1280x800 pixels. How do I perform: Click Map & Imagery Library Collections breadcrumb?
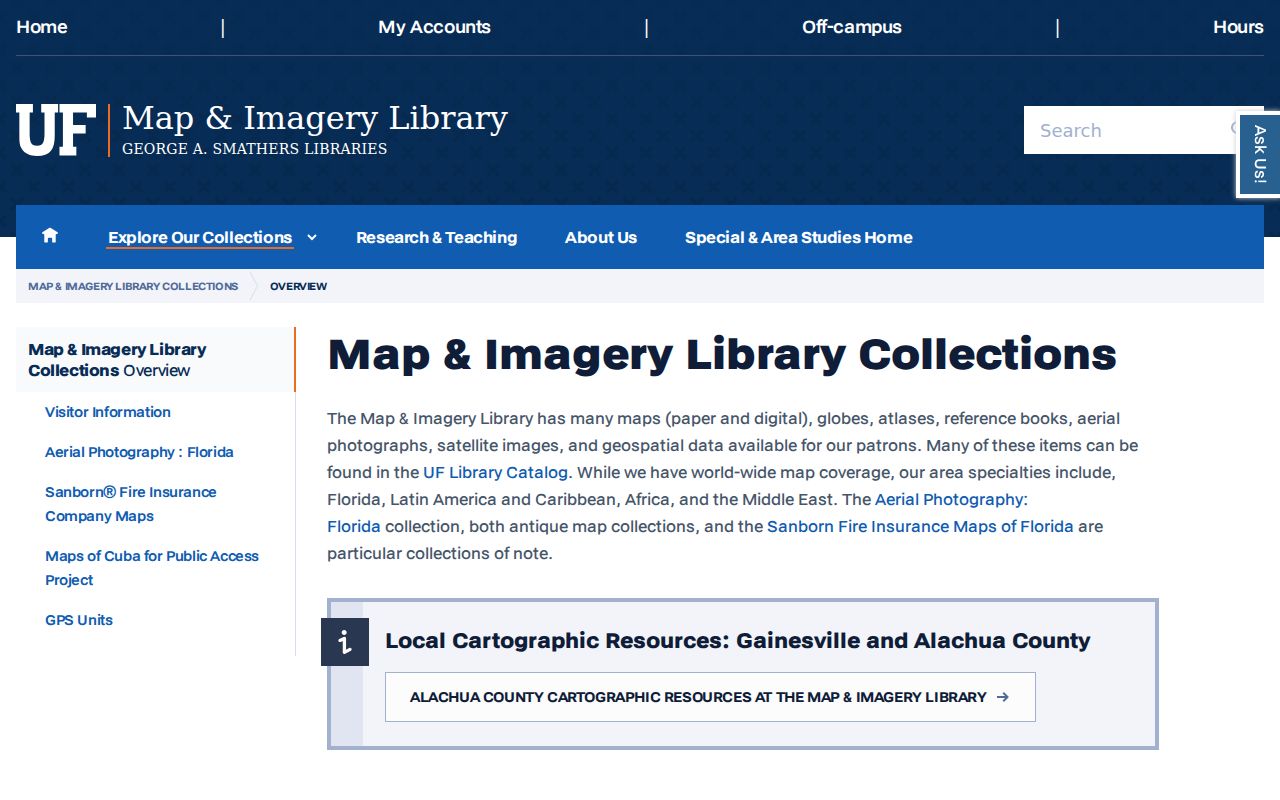pos(133,286)
